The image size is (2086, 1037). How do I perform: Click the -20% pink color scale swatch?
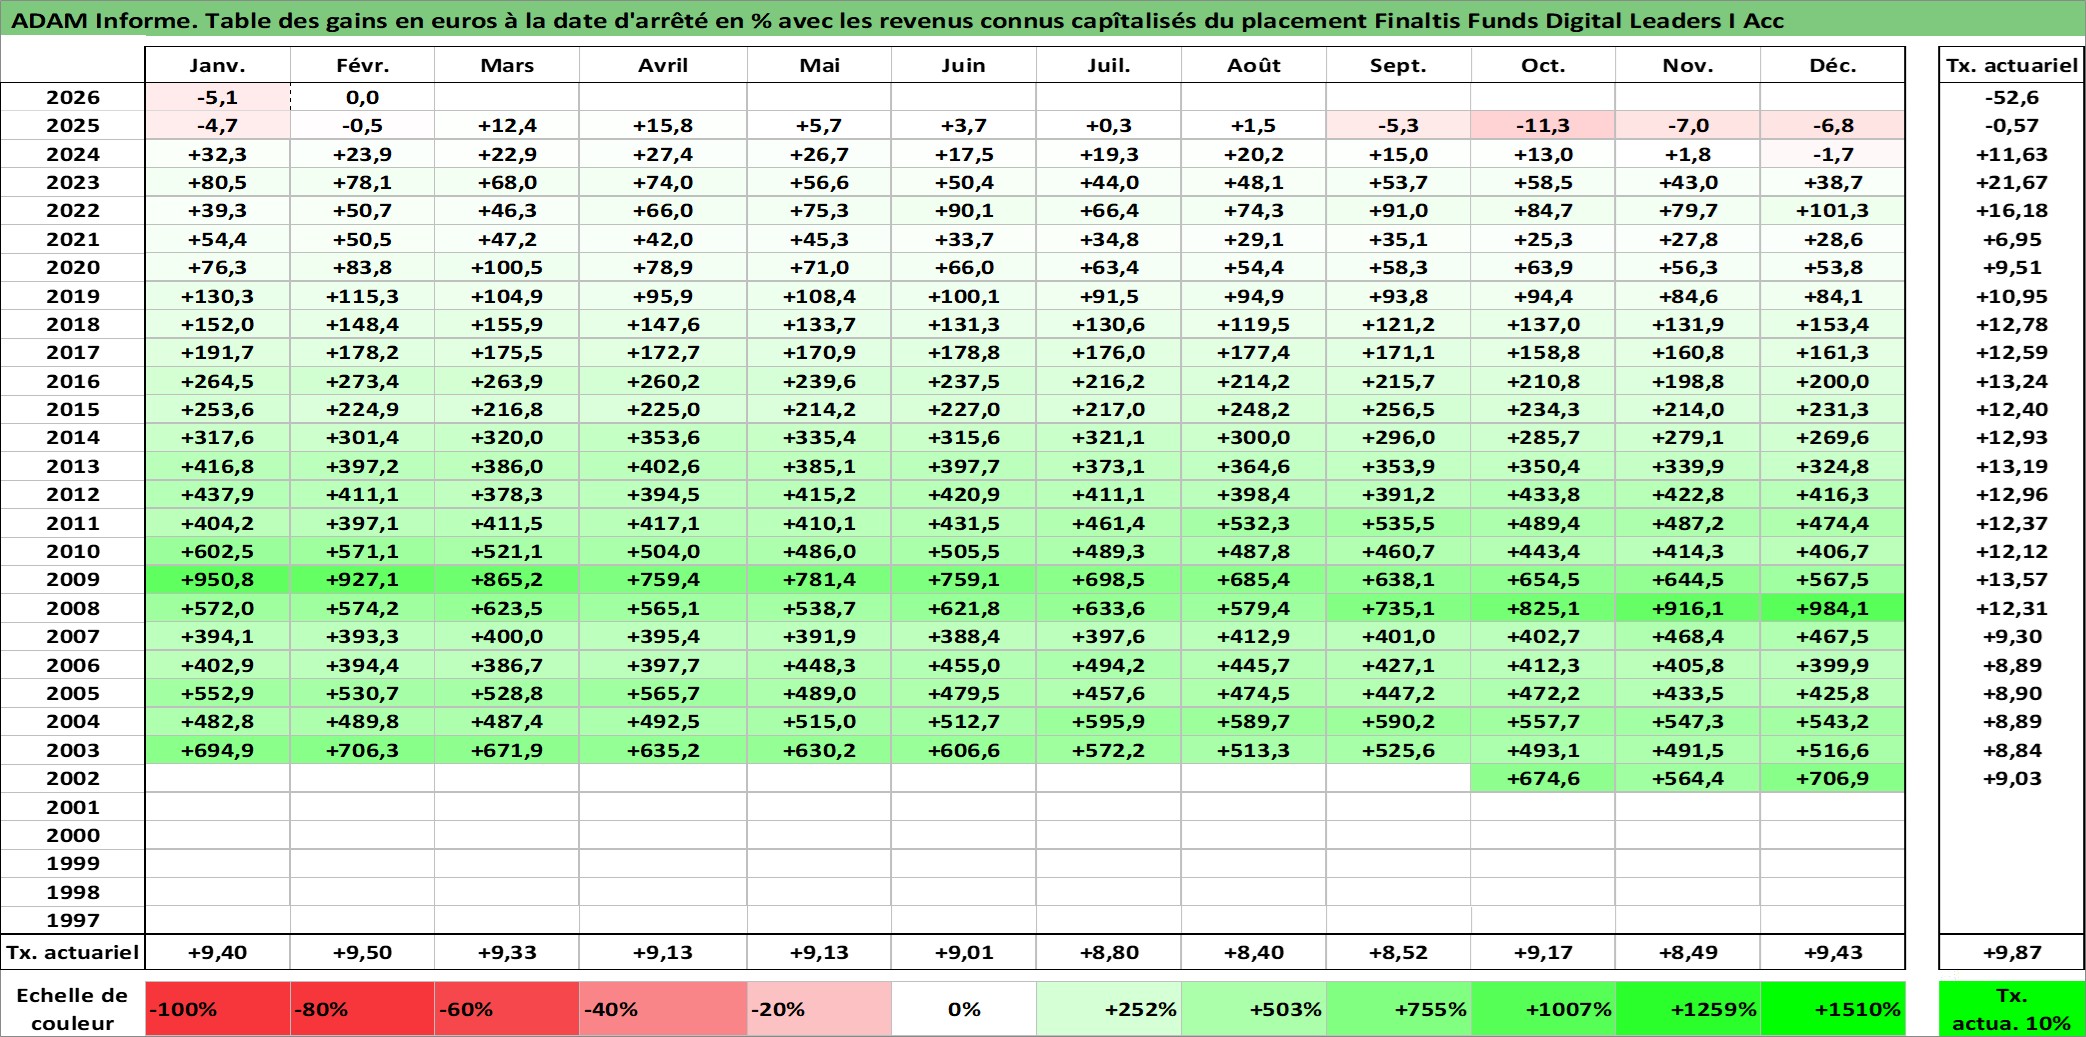coord(819,1009)
